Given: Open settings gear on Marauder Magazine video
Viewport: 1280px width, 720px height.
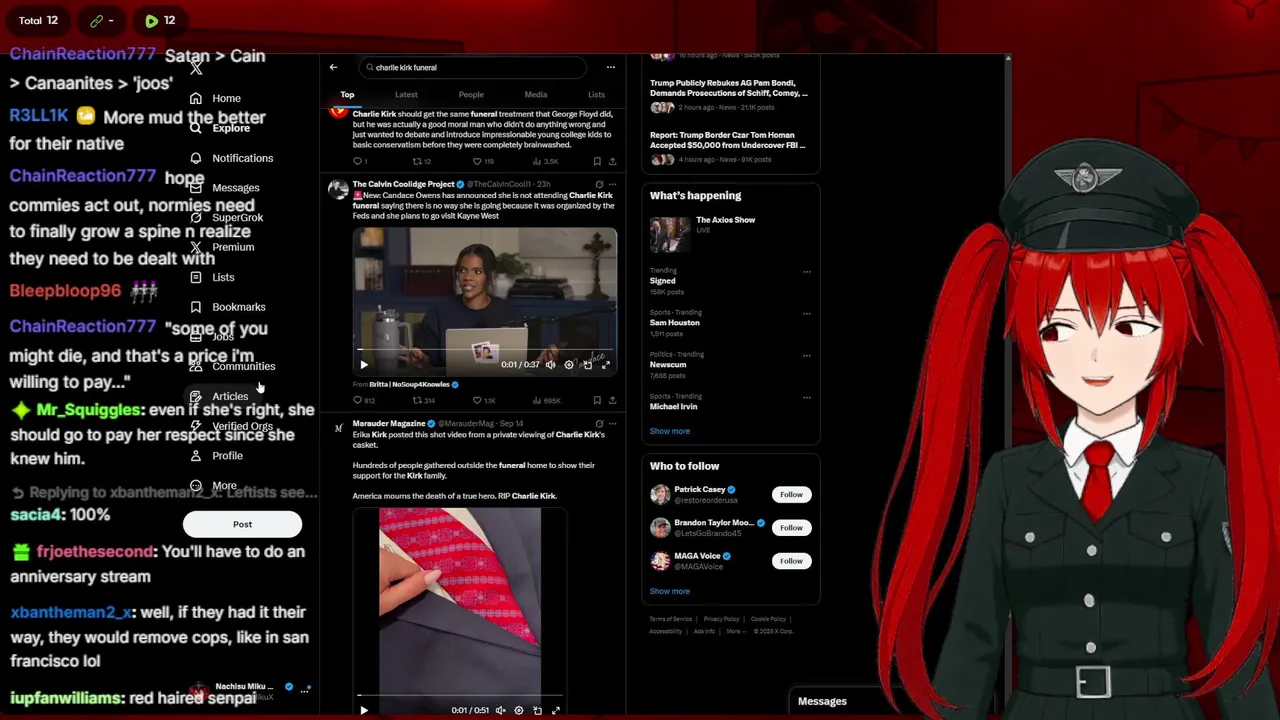Looking at the screenshot, I should tap(518, 710).
